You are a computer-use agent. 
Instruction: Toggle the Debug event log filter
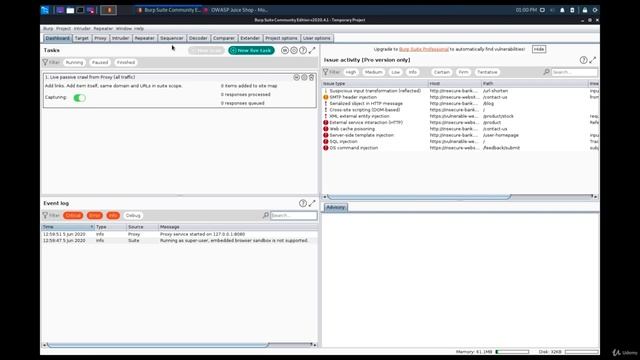(133, 215)
